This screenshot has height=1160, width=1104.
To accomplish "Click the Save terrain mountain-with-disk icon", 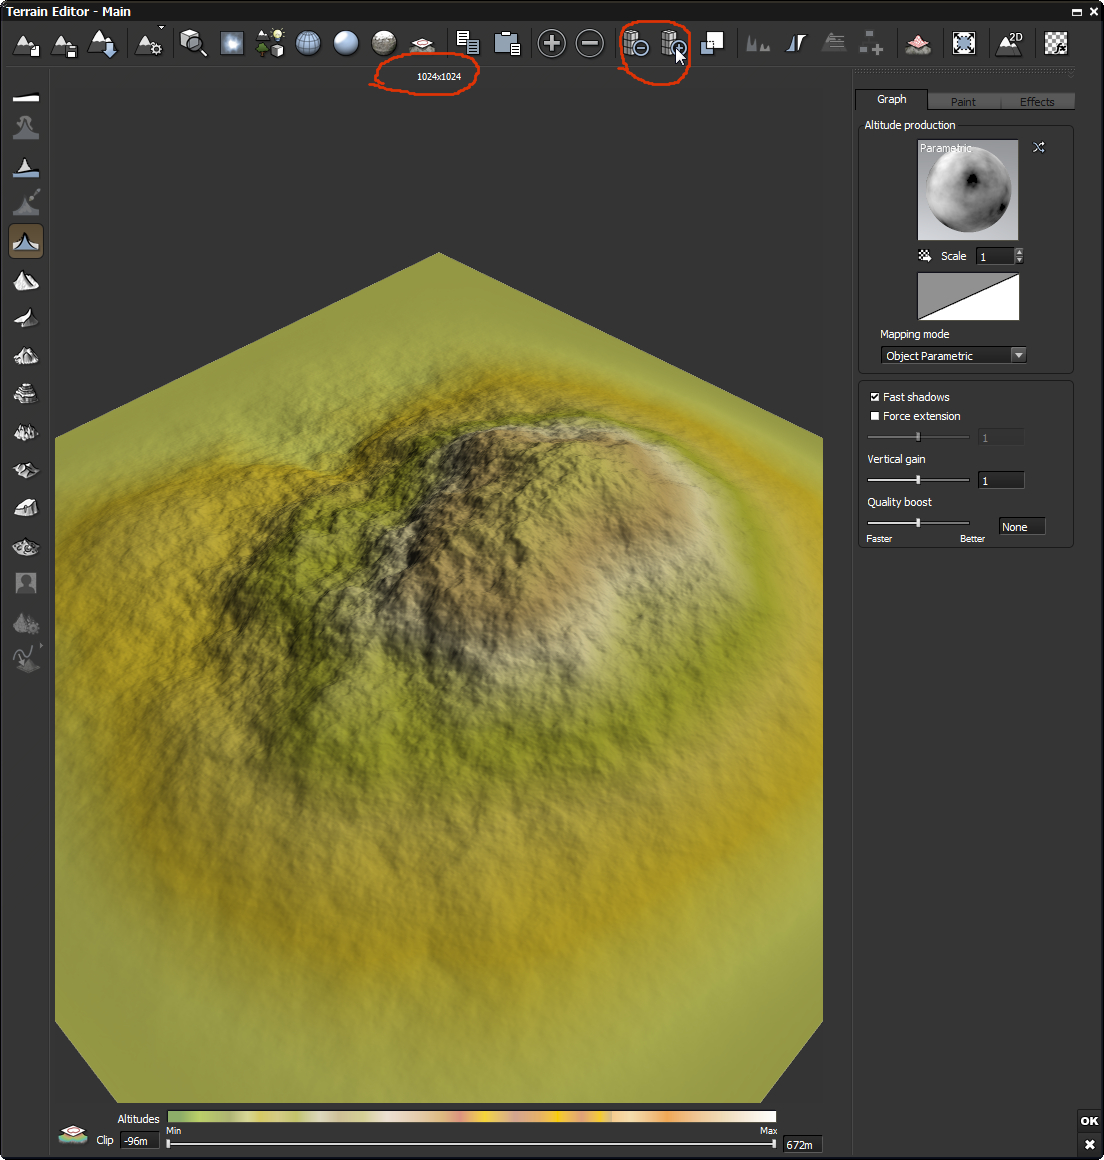I will click(x=64, y=44).
